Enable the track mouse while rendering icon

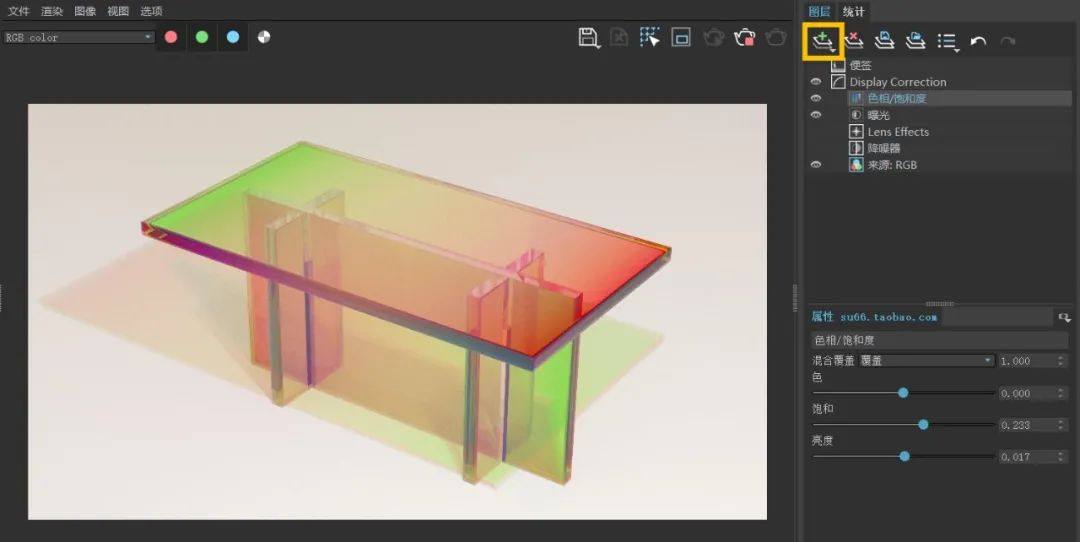(x=649, y=38)
